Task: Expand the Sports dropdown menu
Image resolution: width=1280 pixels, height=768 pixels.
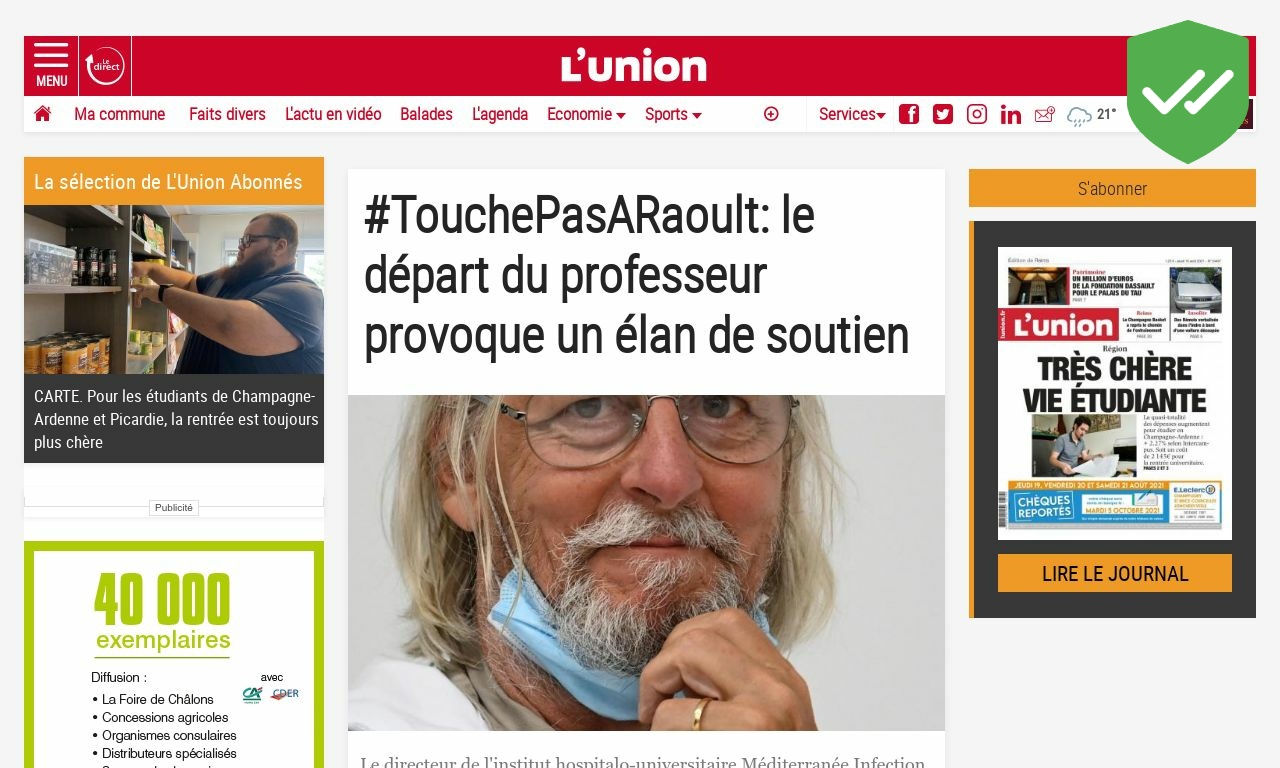Action: coord(673,114)
